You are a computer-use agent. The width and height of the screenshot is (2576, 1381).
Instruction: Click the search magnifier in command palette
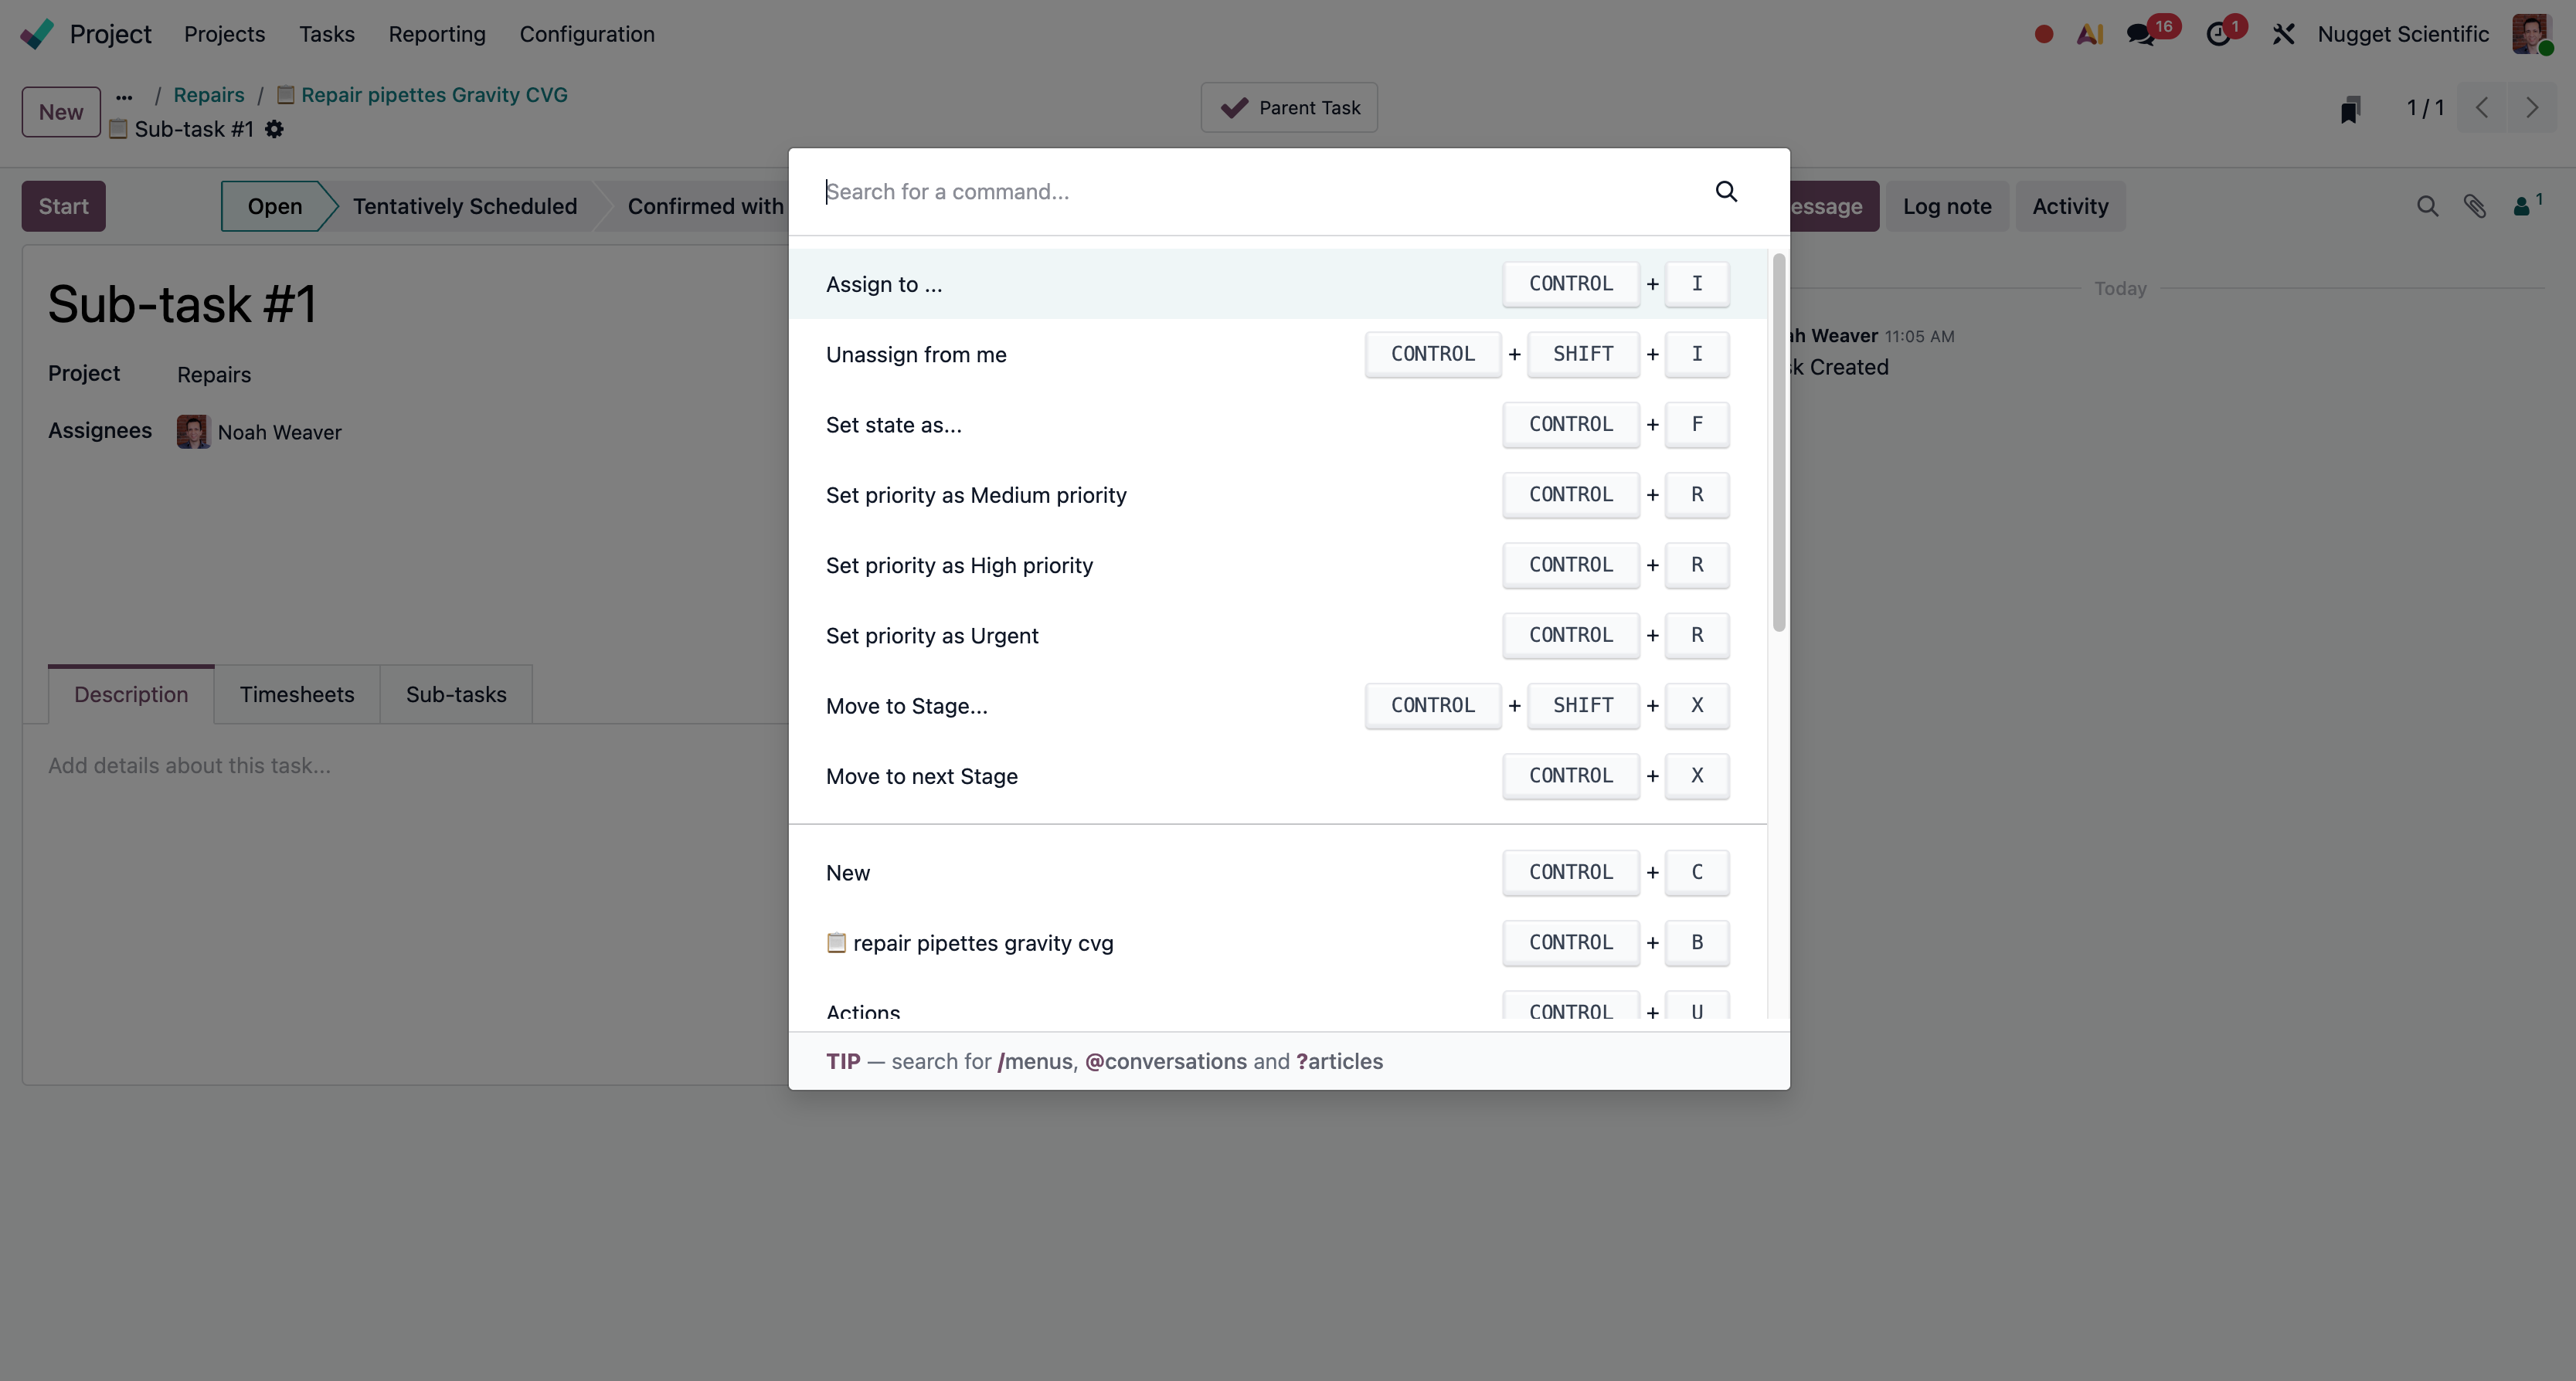[1726, 191]
